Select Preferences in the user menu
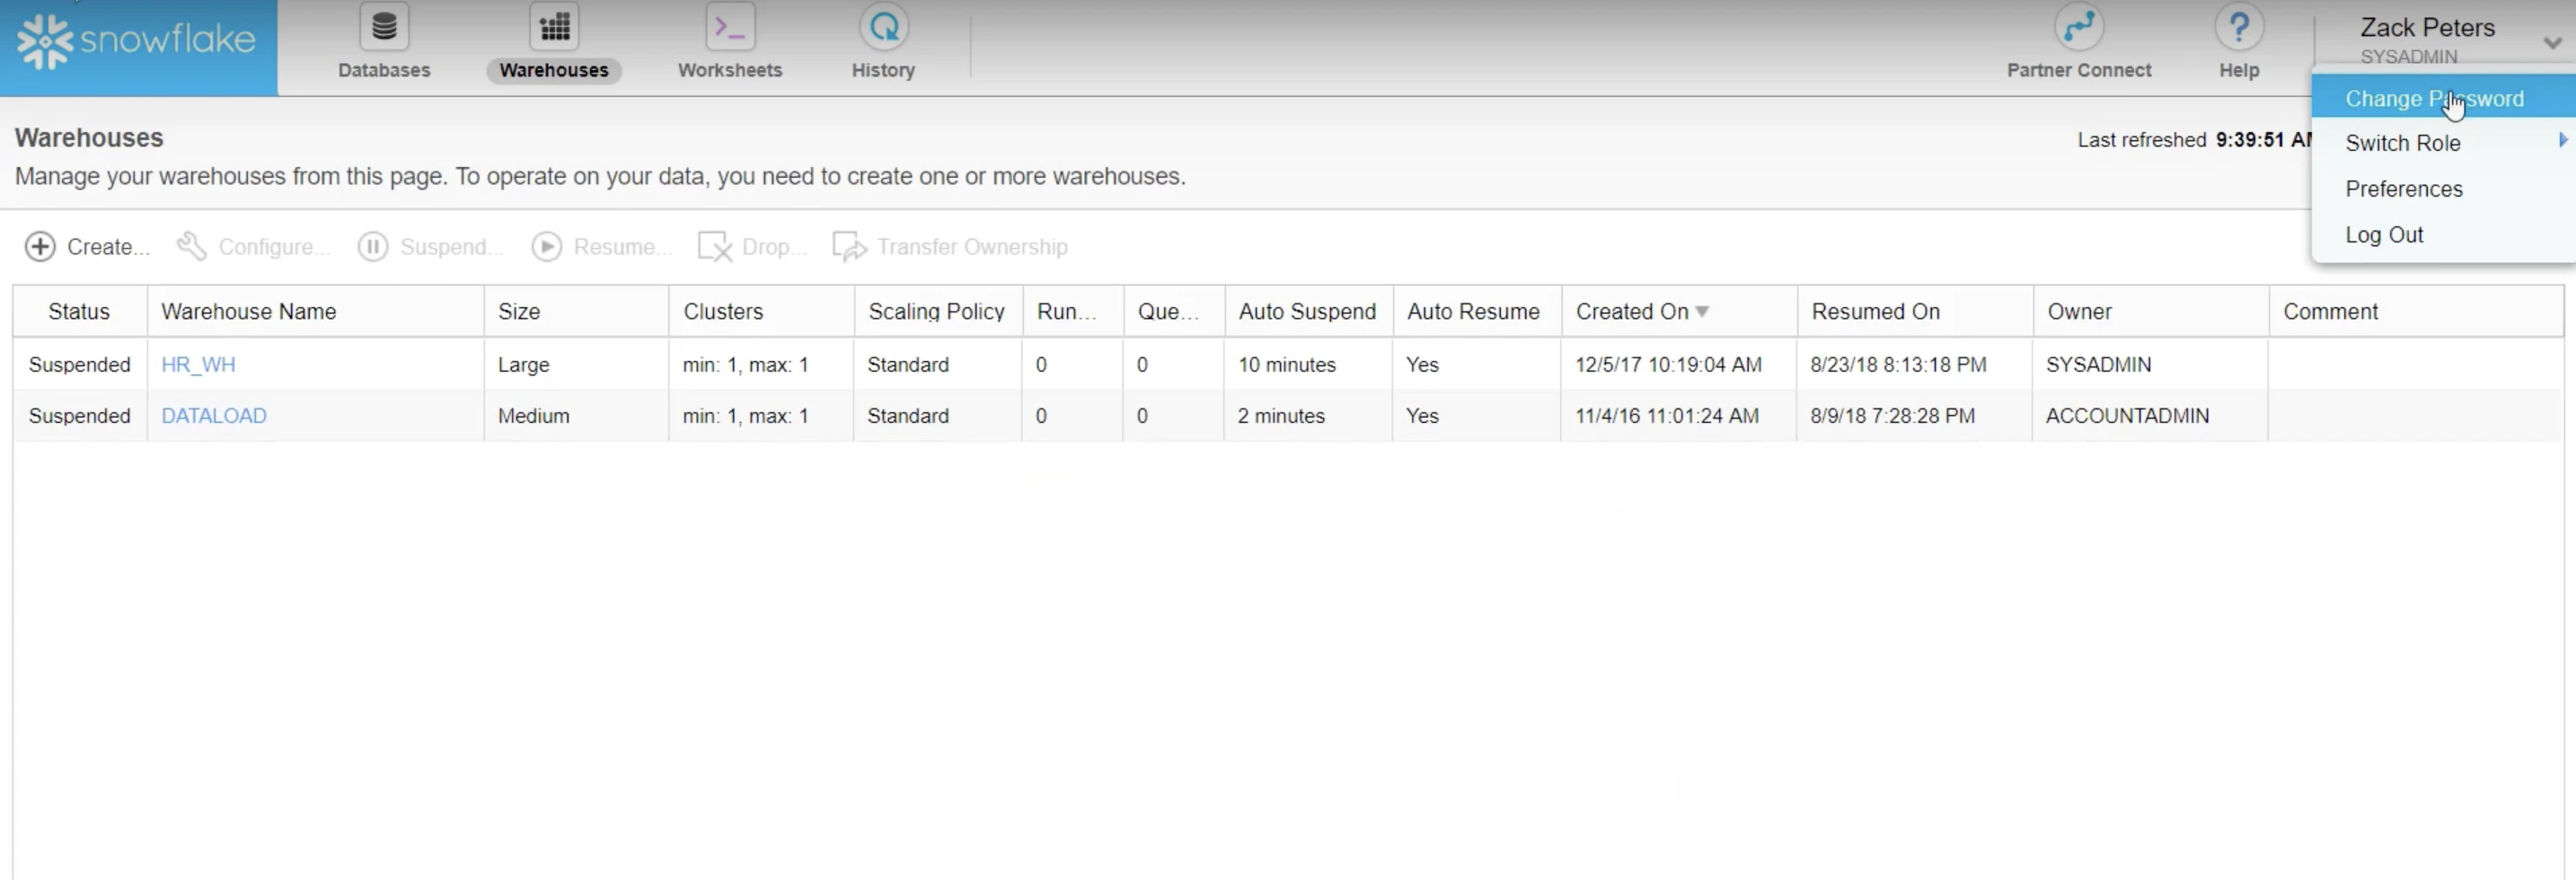 pyautogui.click(x=2404, y=189)
